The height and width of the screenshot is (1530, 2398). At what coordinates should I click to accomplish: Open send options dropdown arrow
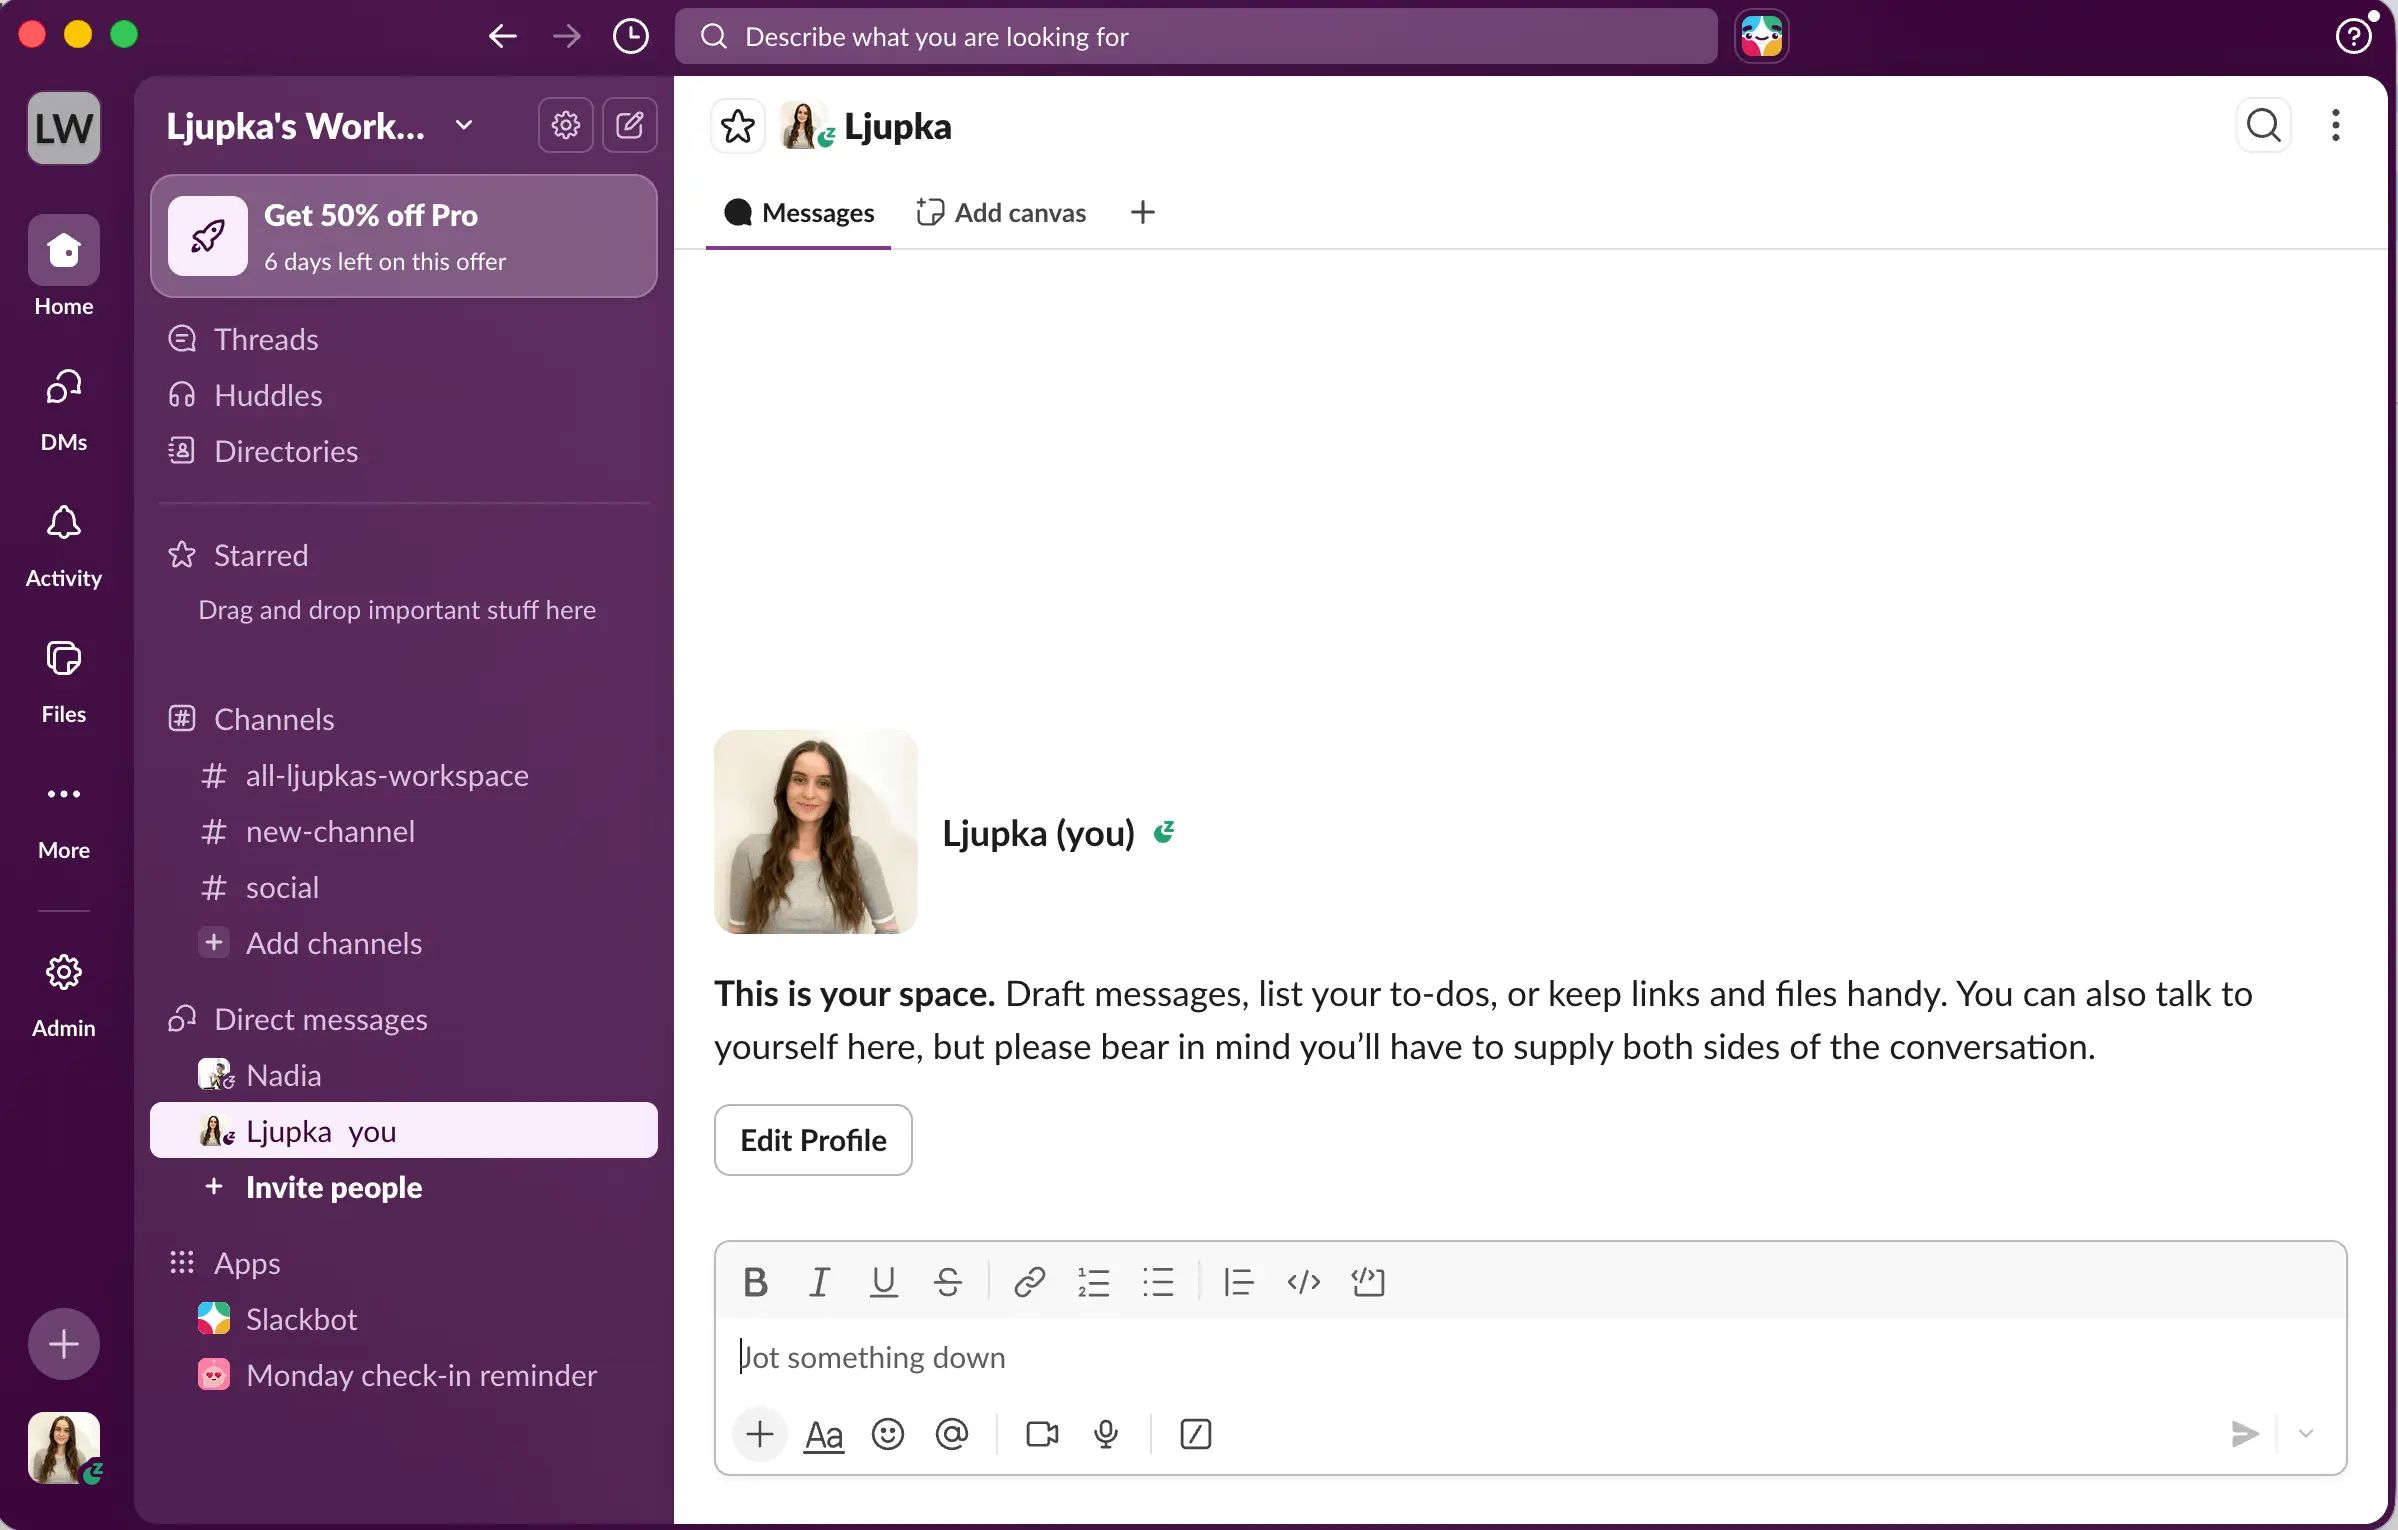pos(2306,1434)
